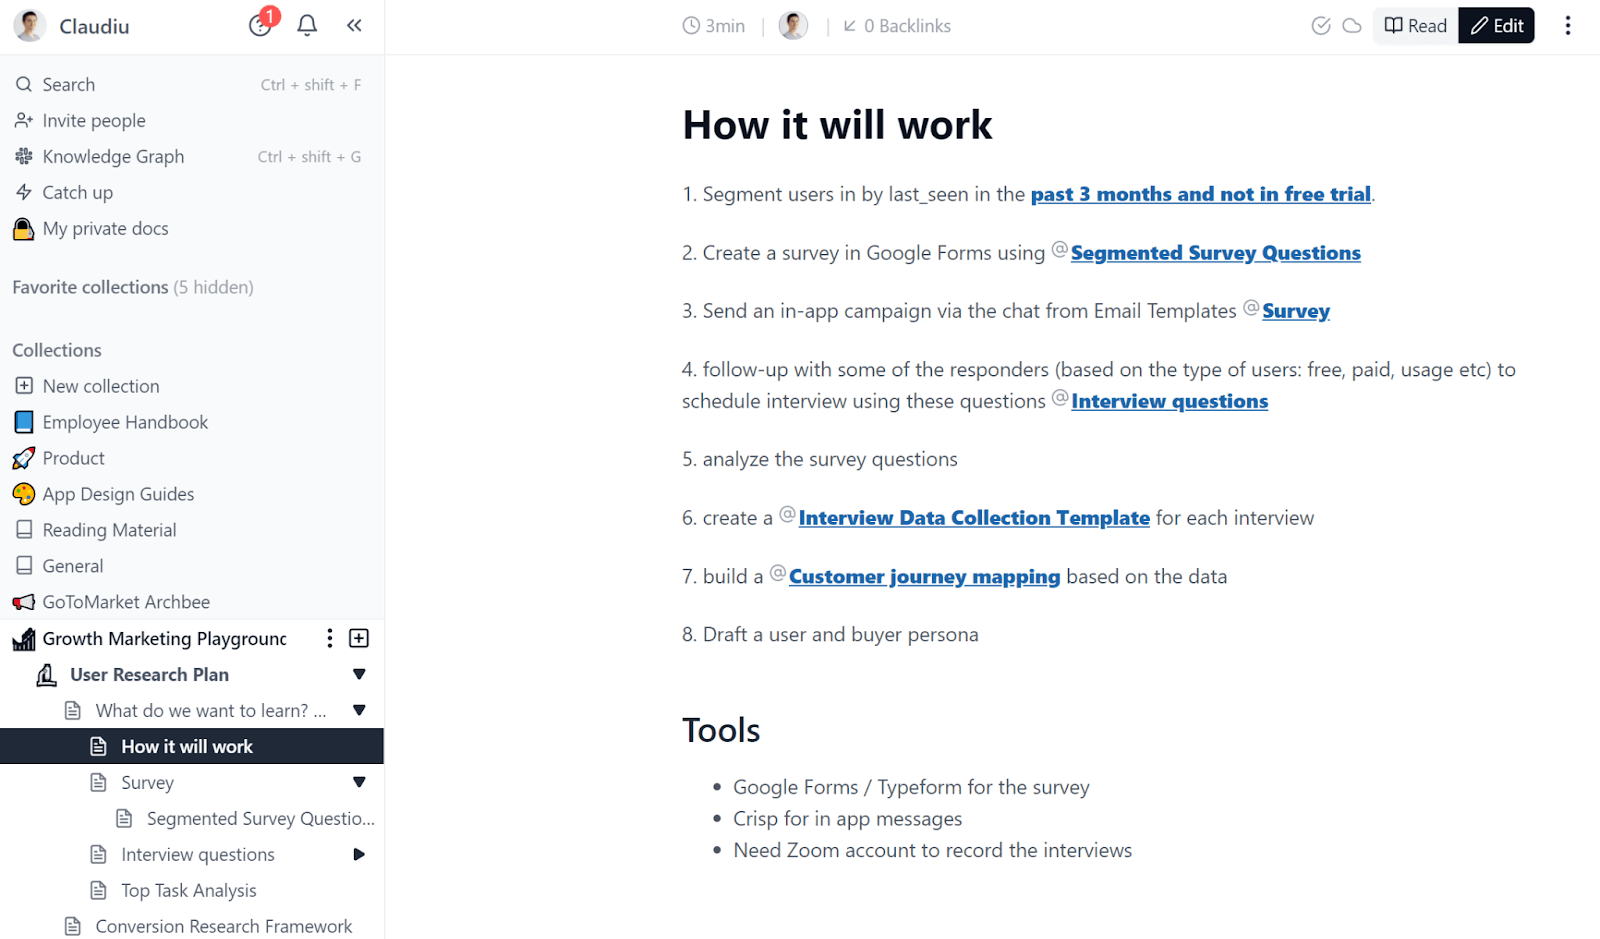Click the circled checkmark icon in header
This screenshot has height=939, width=1600.
pyautogui.click(x=1321, y=26)
